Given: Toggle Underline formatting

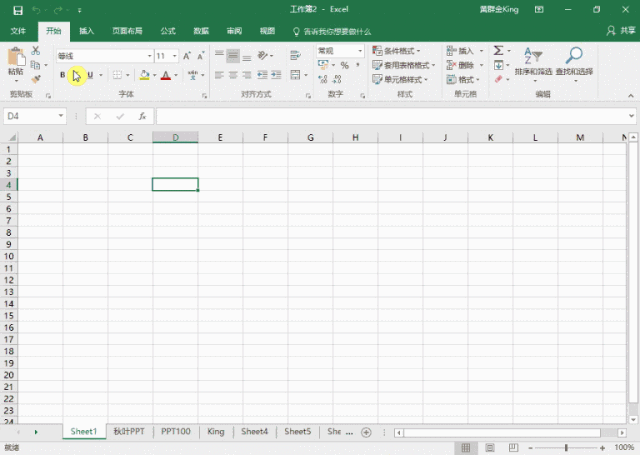Looking at the screenshot, I should pos(90,75).
